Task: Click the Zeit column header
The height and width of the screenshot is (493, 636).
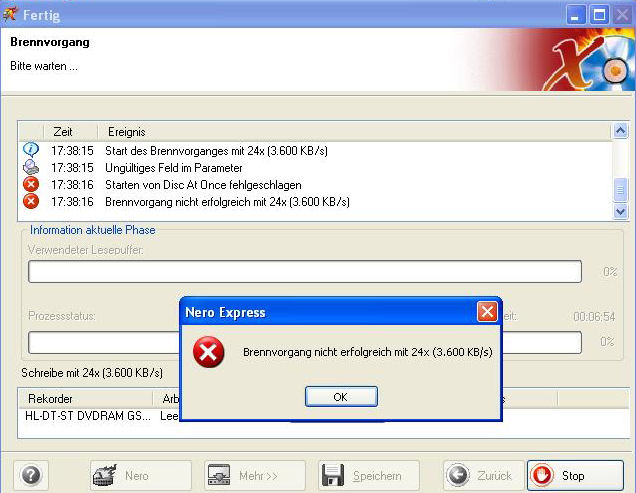Action: (x=70, y=132)
